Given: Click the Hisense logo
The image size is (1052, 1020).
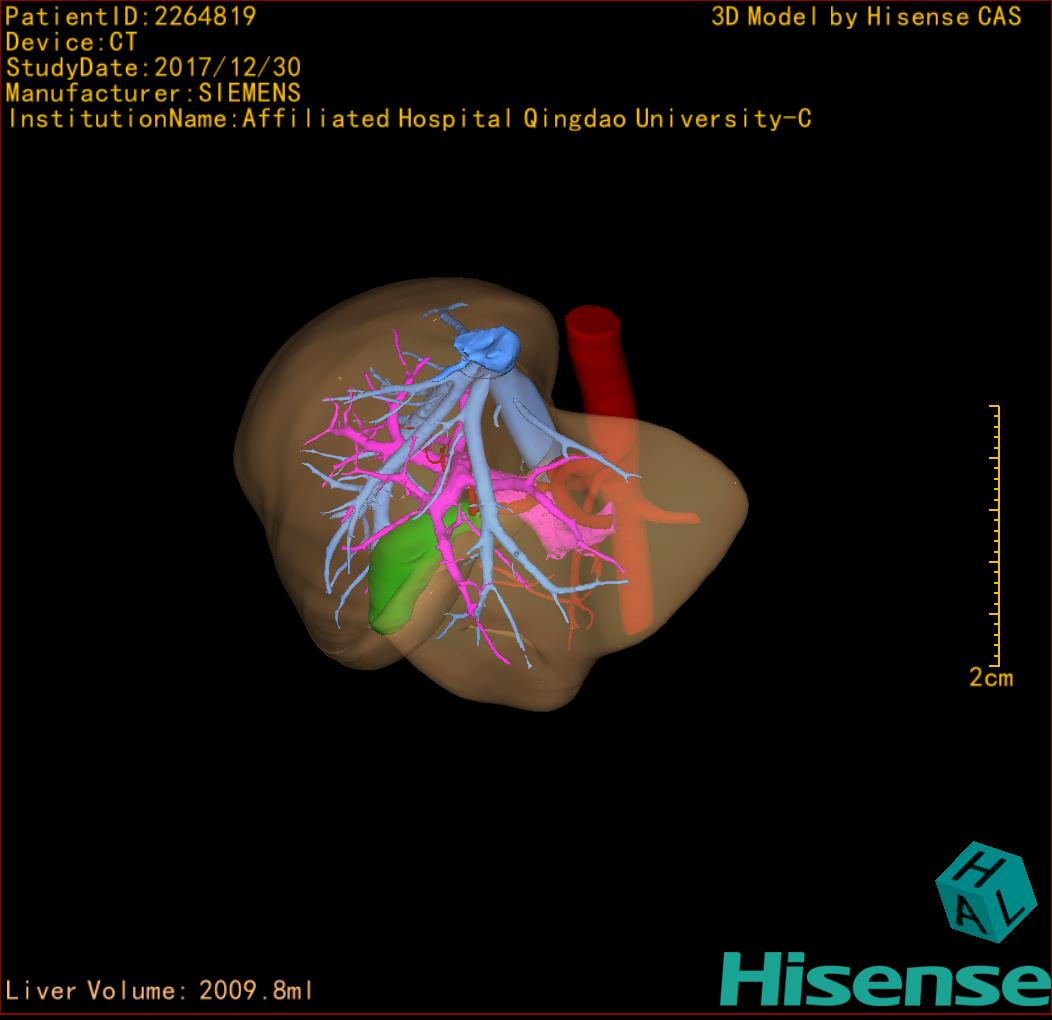Looking at the screenshot, I should 886,979.
